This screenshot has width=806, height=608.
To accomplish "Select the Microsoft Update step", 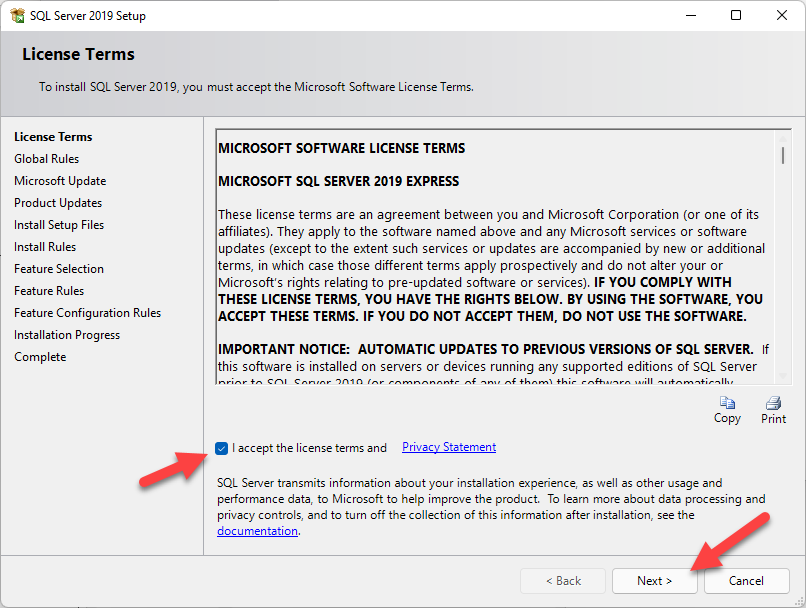I will (x=60, y=181).
